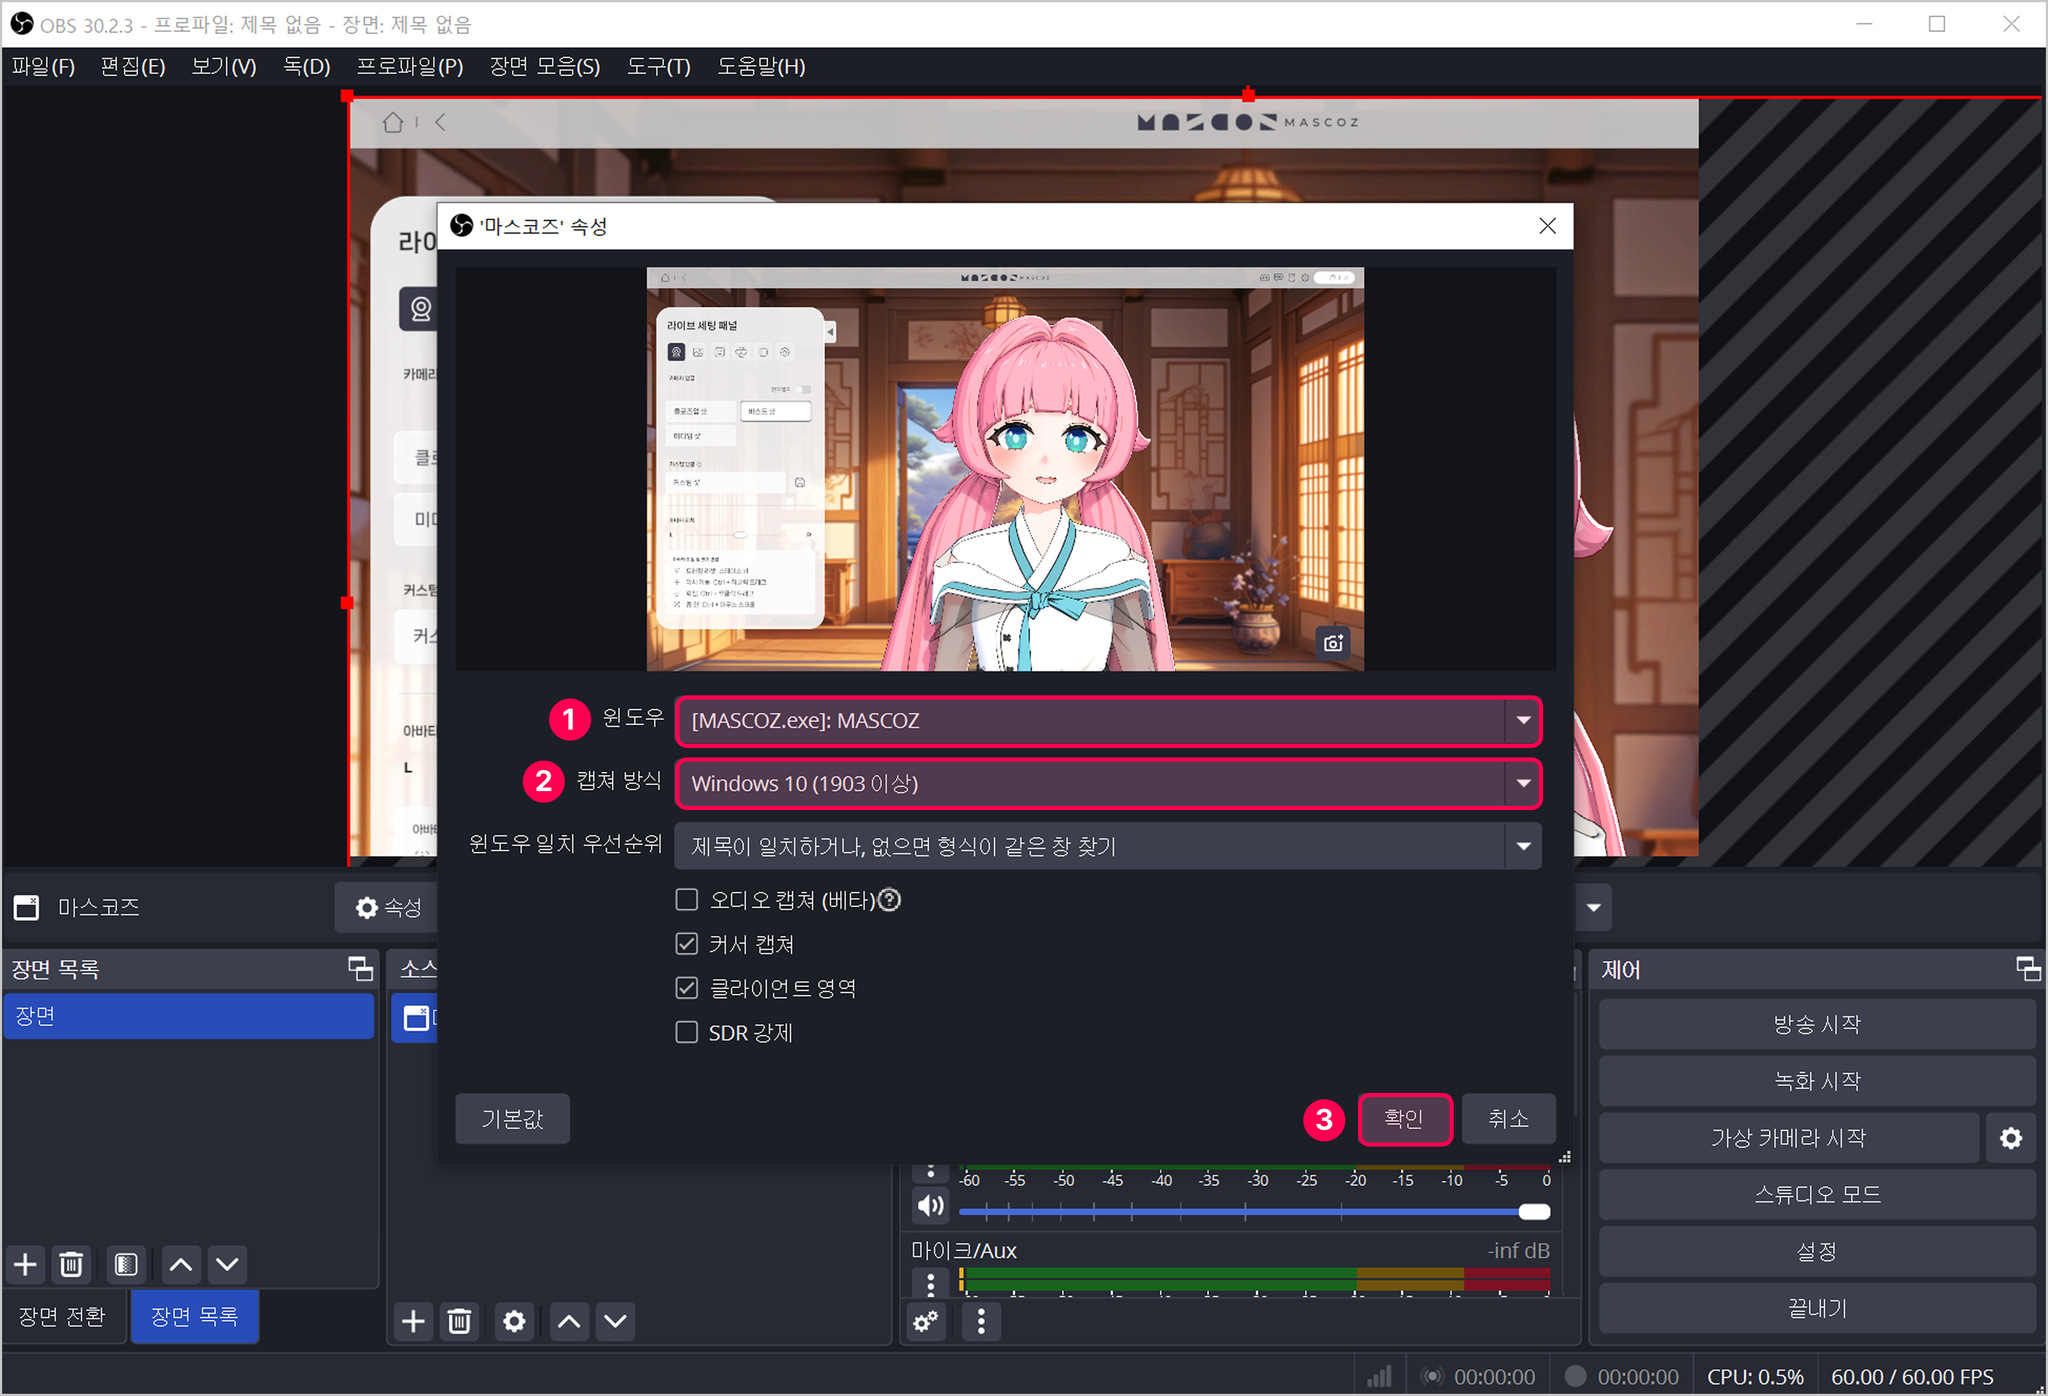
Task: Click 확인 button in dialog
Action: [1404, 1119]
